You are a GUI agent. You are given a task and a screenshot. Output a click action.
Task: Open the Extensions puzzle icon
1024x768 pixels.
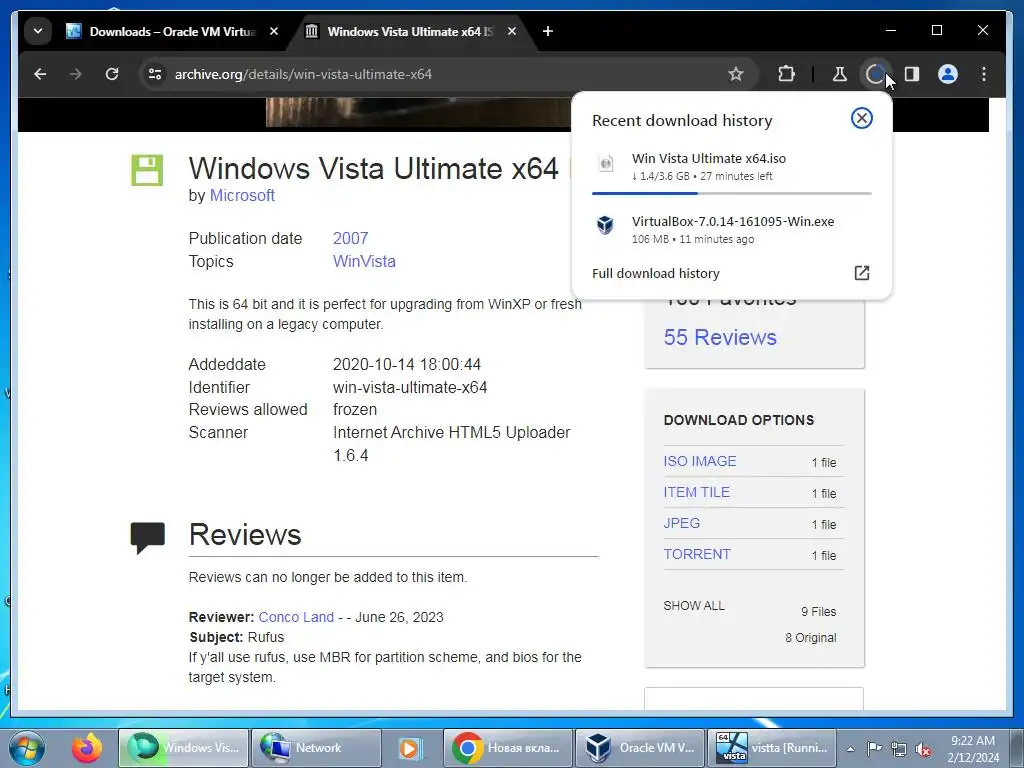[x=786, y=74]
